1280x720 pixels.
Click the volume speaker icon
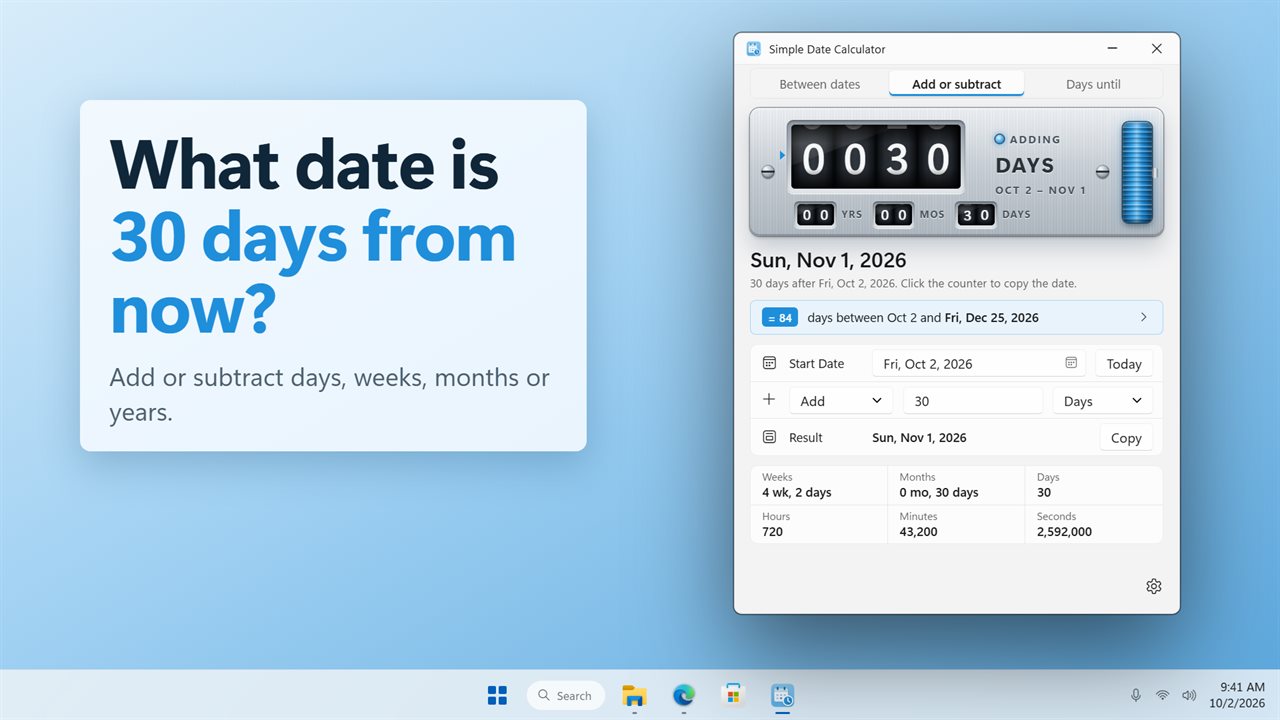click(1189, 695)
